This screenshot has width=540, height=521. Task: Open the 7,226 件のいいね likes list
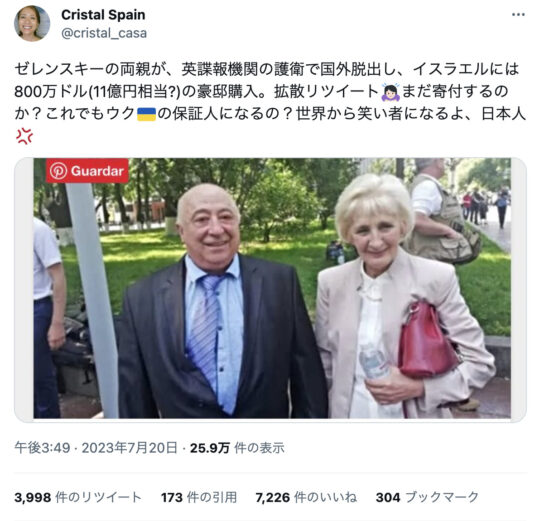tap(306, 497)
